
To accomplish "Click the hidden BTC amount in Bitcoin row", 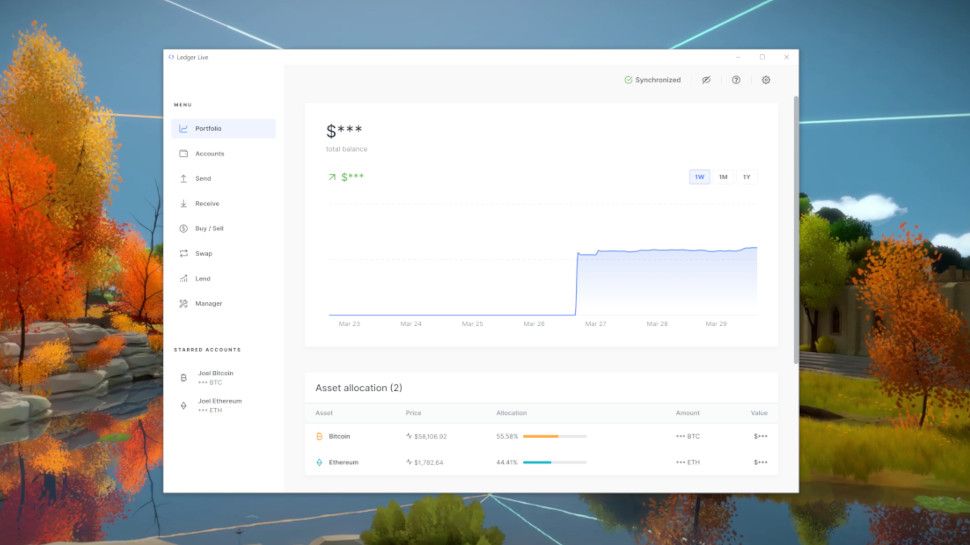I will [x=687, y=437].
